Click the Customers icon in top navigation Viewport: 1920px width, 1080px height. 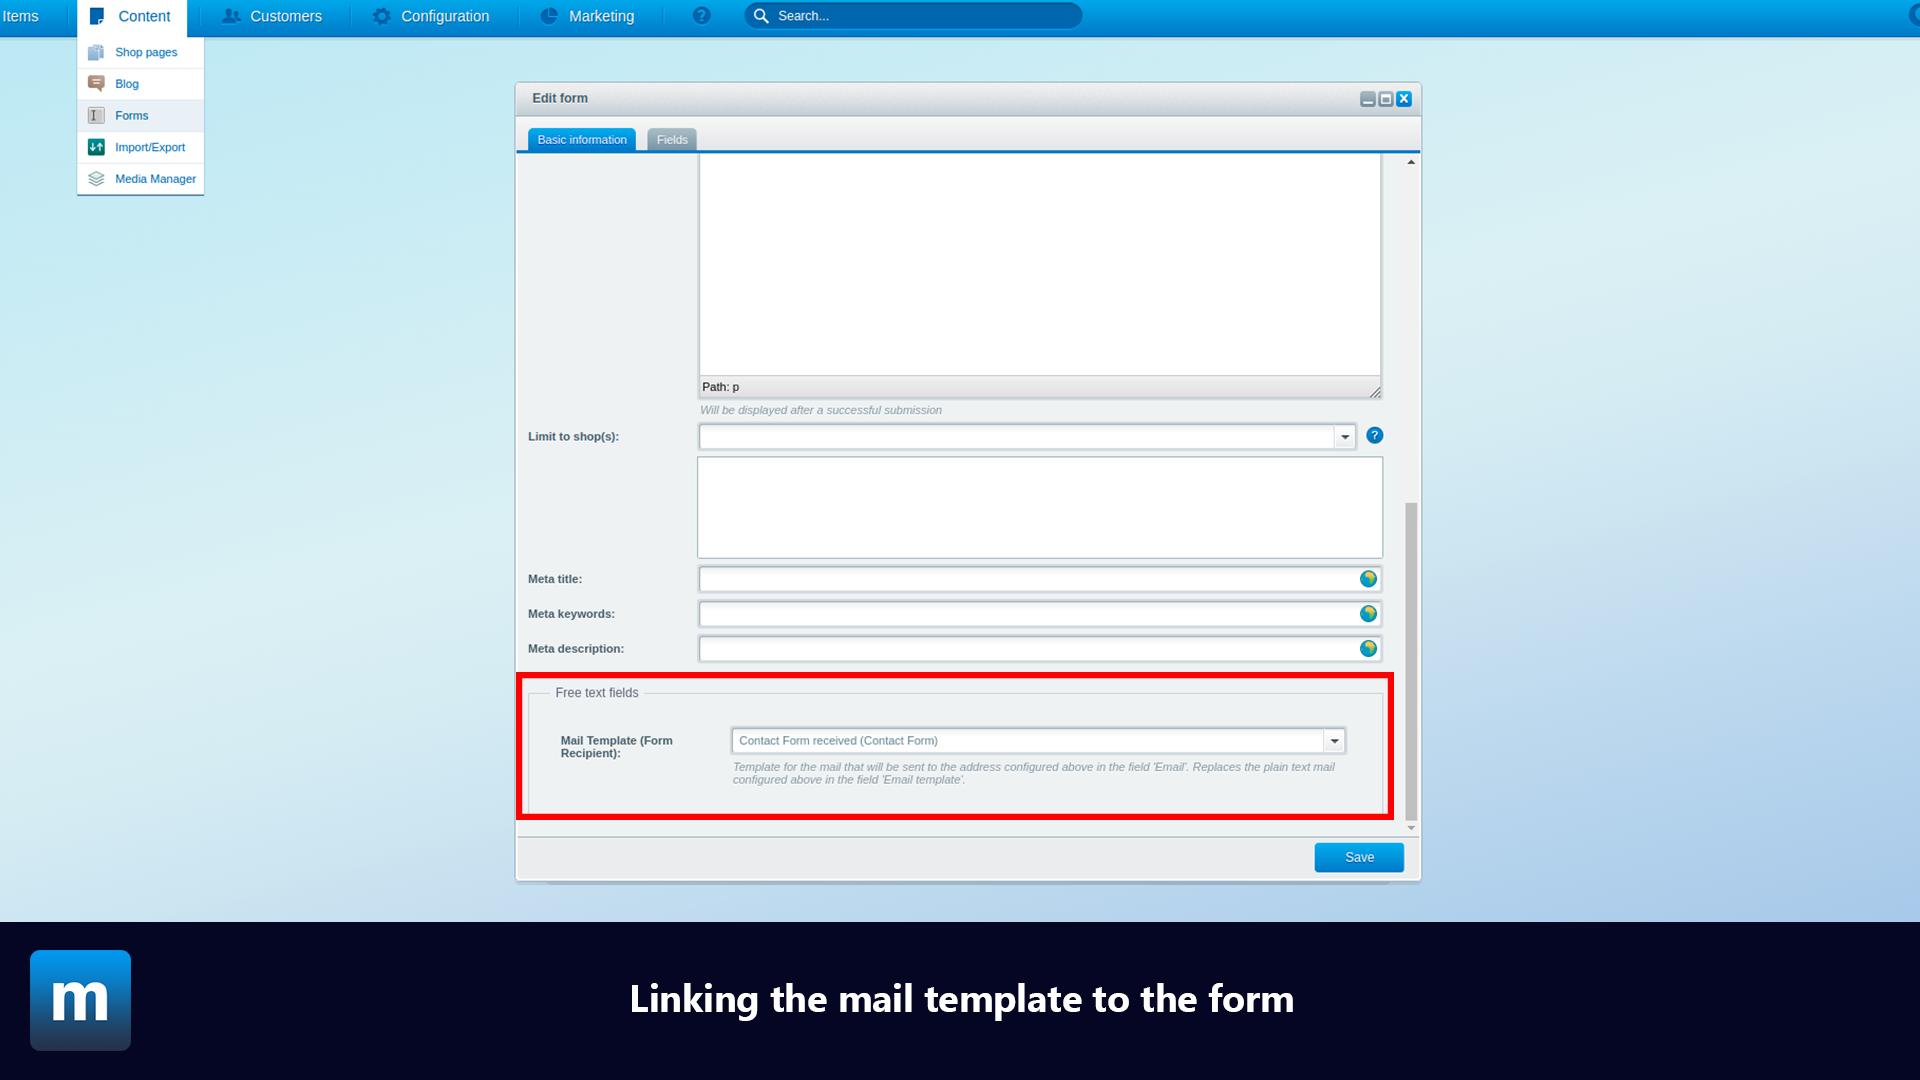(231, 16)
